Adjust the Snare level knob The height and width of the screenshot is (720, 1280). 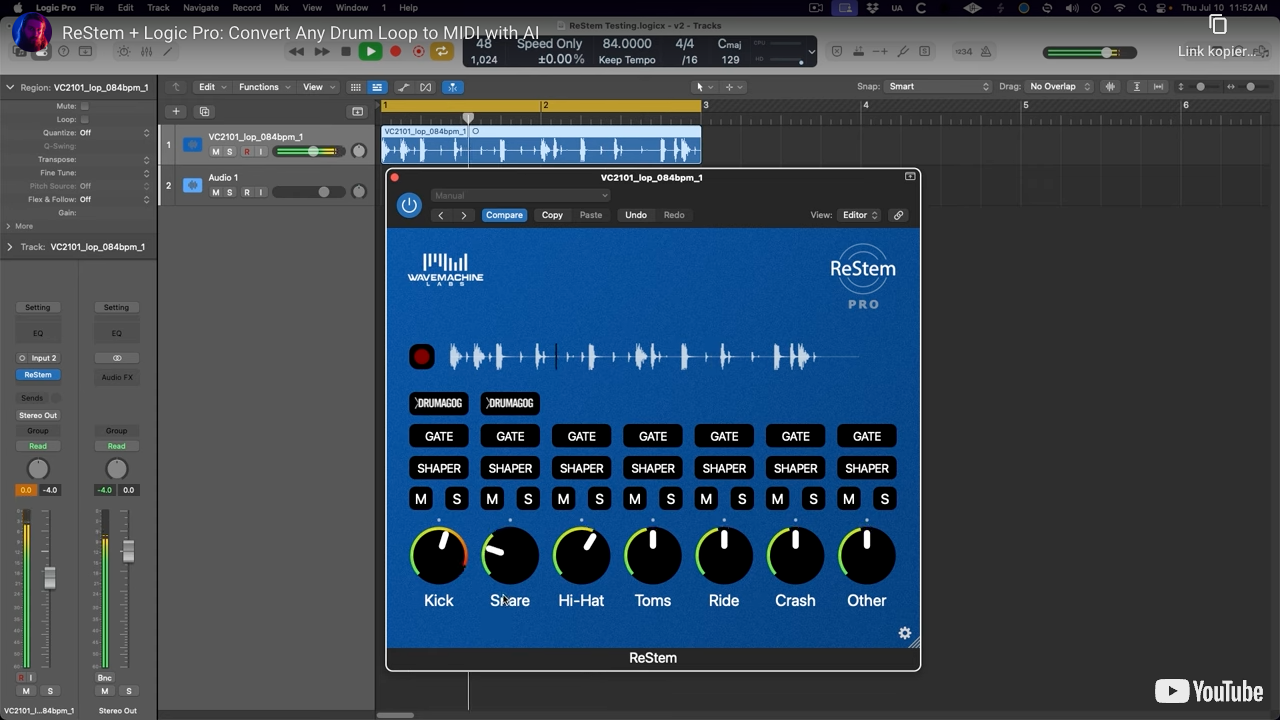point(510,556)
